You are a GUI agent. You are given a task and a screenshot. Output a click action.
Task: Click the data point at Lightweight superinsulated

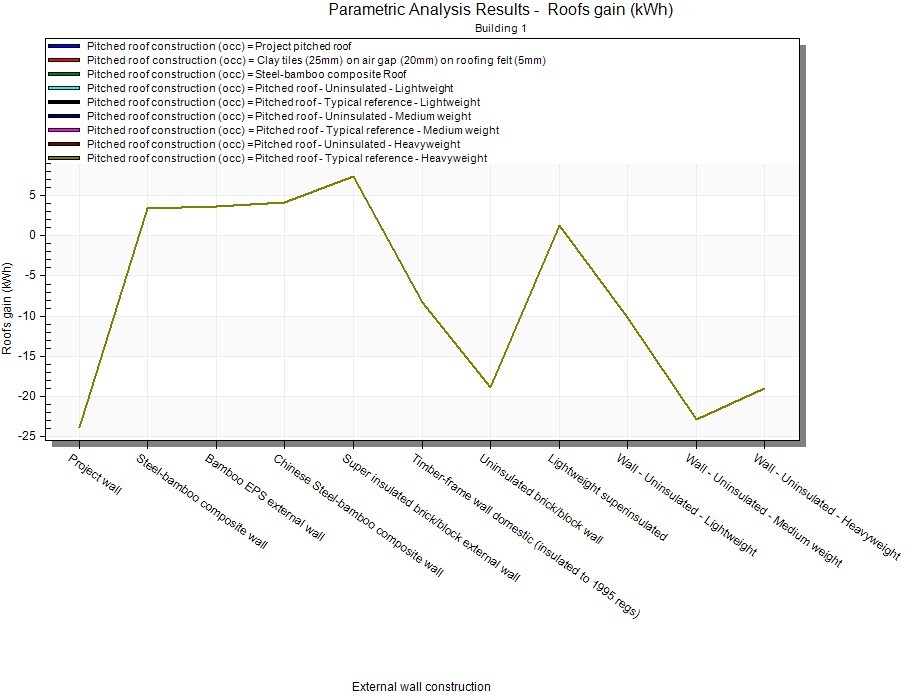[x=559, y=226]
